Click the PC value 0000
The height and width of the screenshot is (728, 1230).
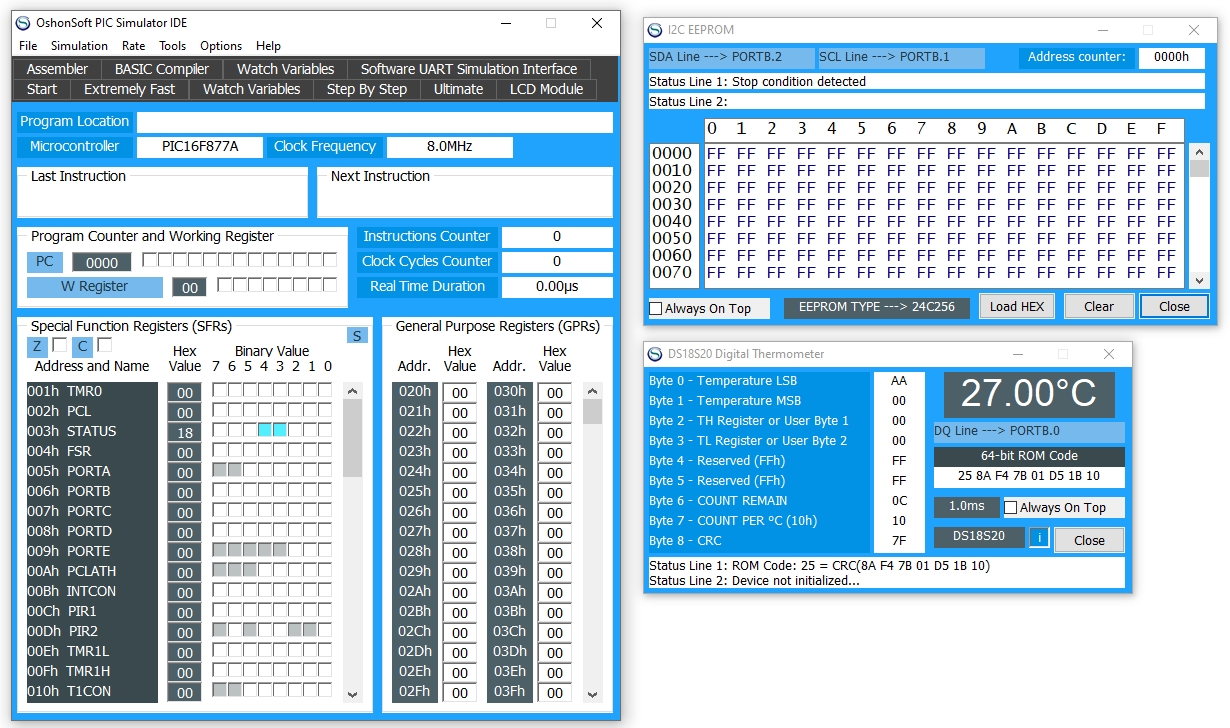pos(101,263)
